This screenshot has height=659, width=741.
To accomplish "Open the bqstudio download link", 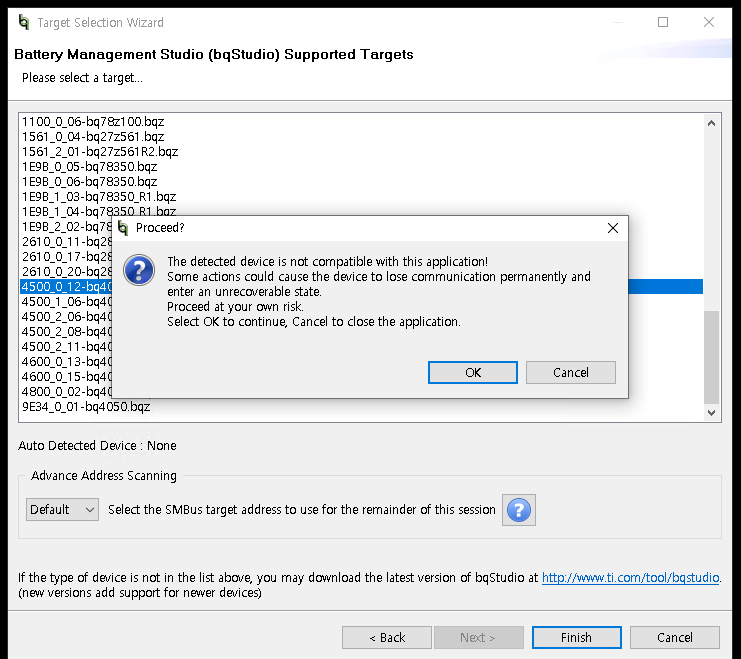I will point(630,577).
